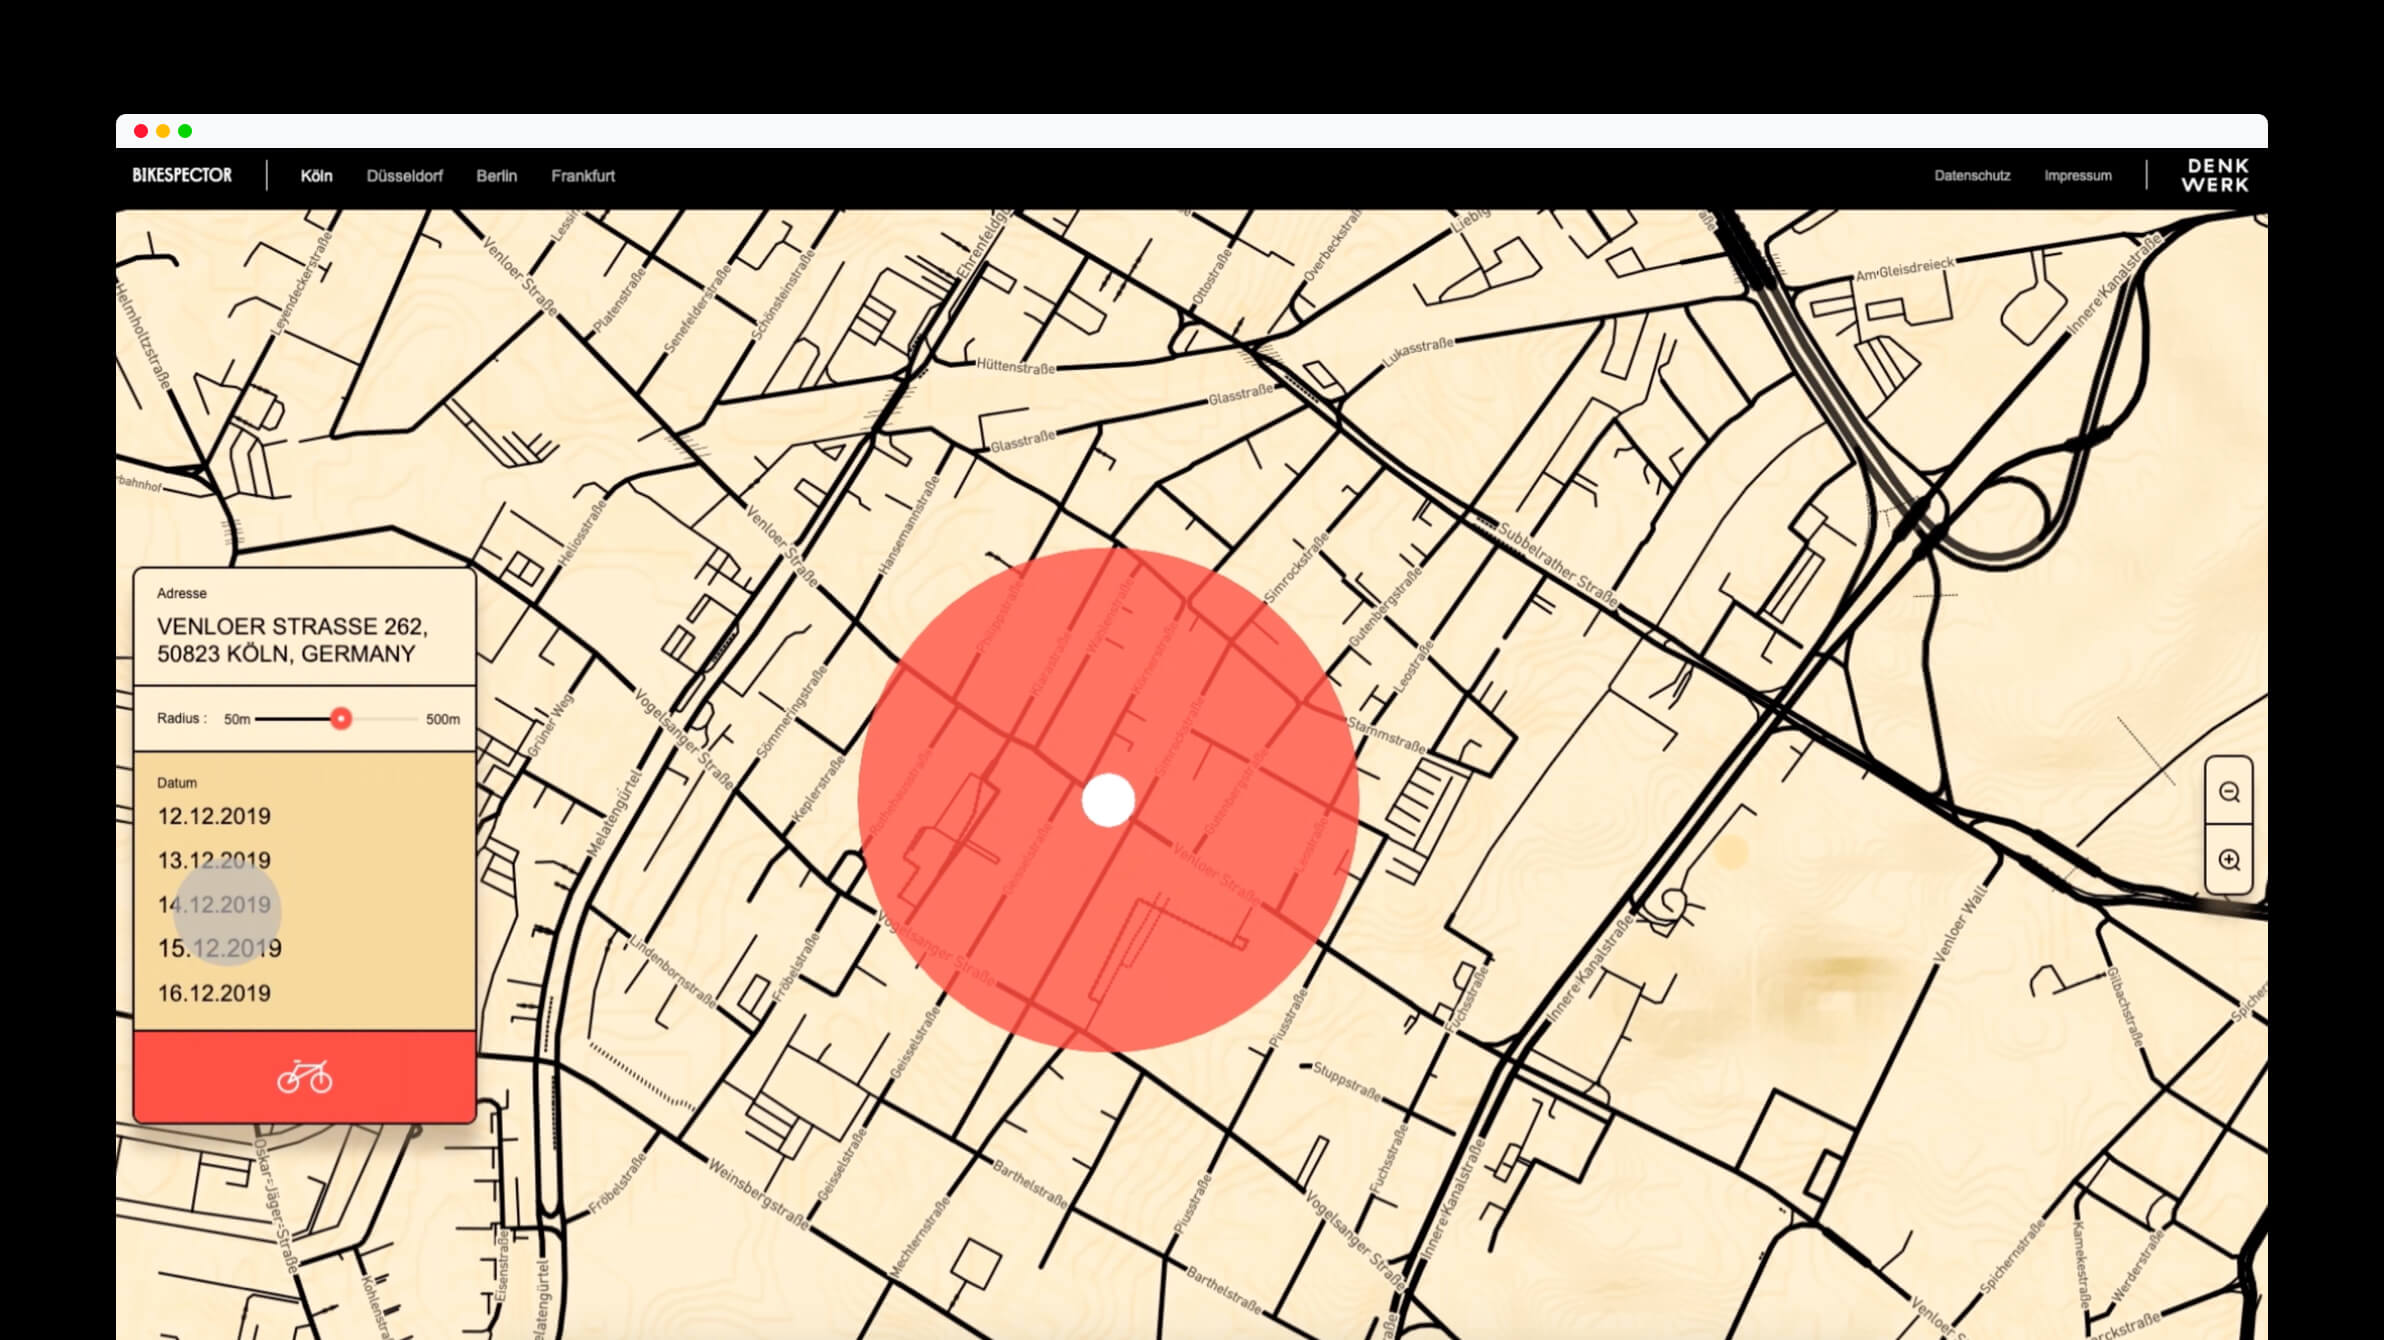Select Frankfurt in the navigation

583,176
